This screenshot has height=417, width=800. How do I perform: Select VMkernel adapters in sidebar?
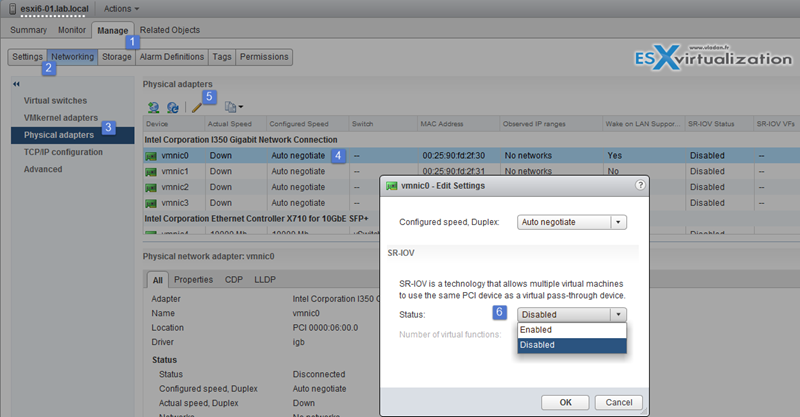pos(61,118)
